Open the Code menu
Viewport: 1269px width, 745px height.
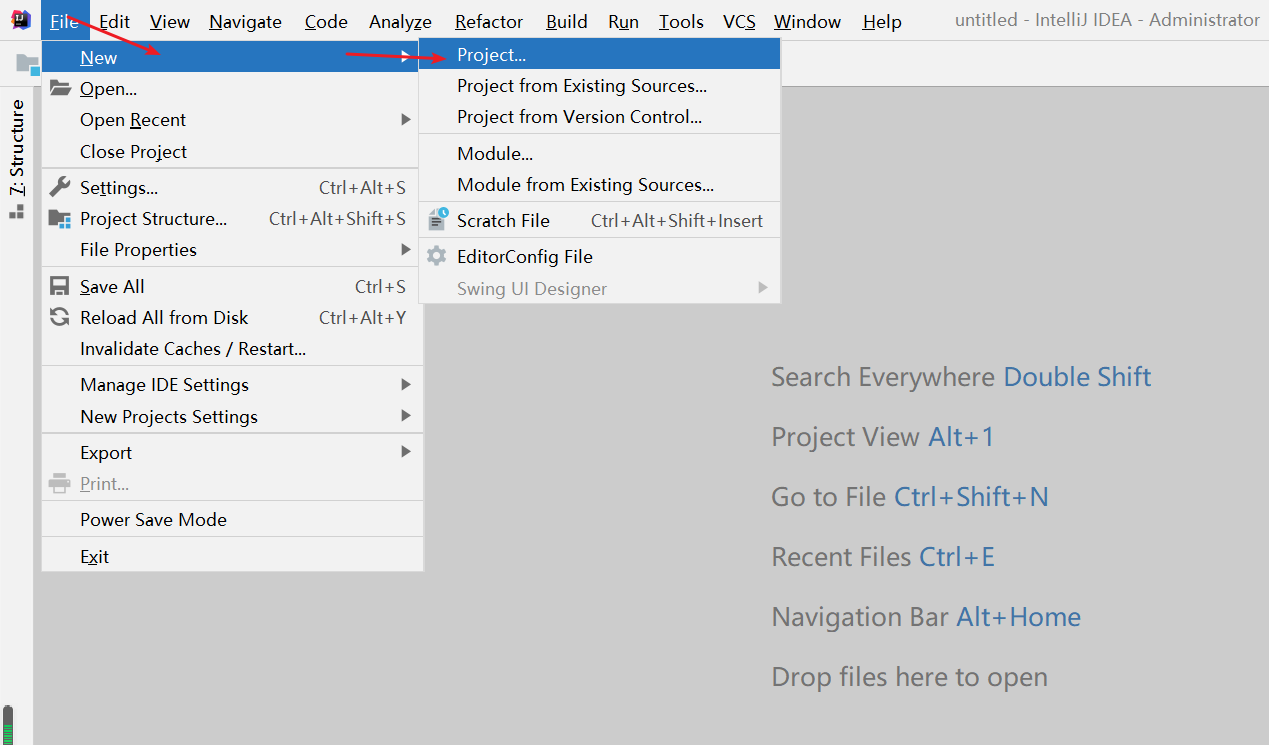(326, 21)
